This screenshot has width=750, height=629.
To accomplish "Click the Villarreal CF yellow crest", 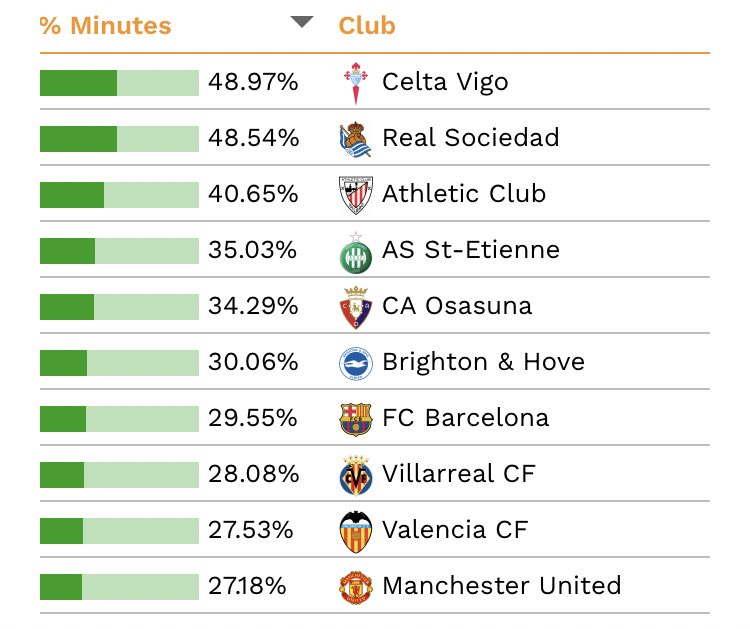I will [355, 475].
